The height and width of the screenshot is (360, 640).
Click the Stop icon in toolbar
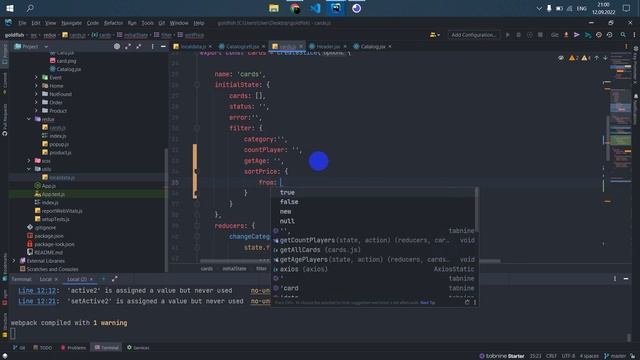[540, 35]
